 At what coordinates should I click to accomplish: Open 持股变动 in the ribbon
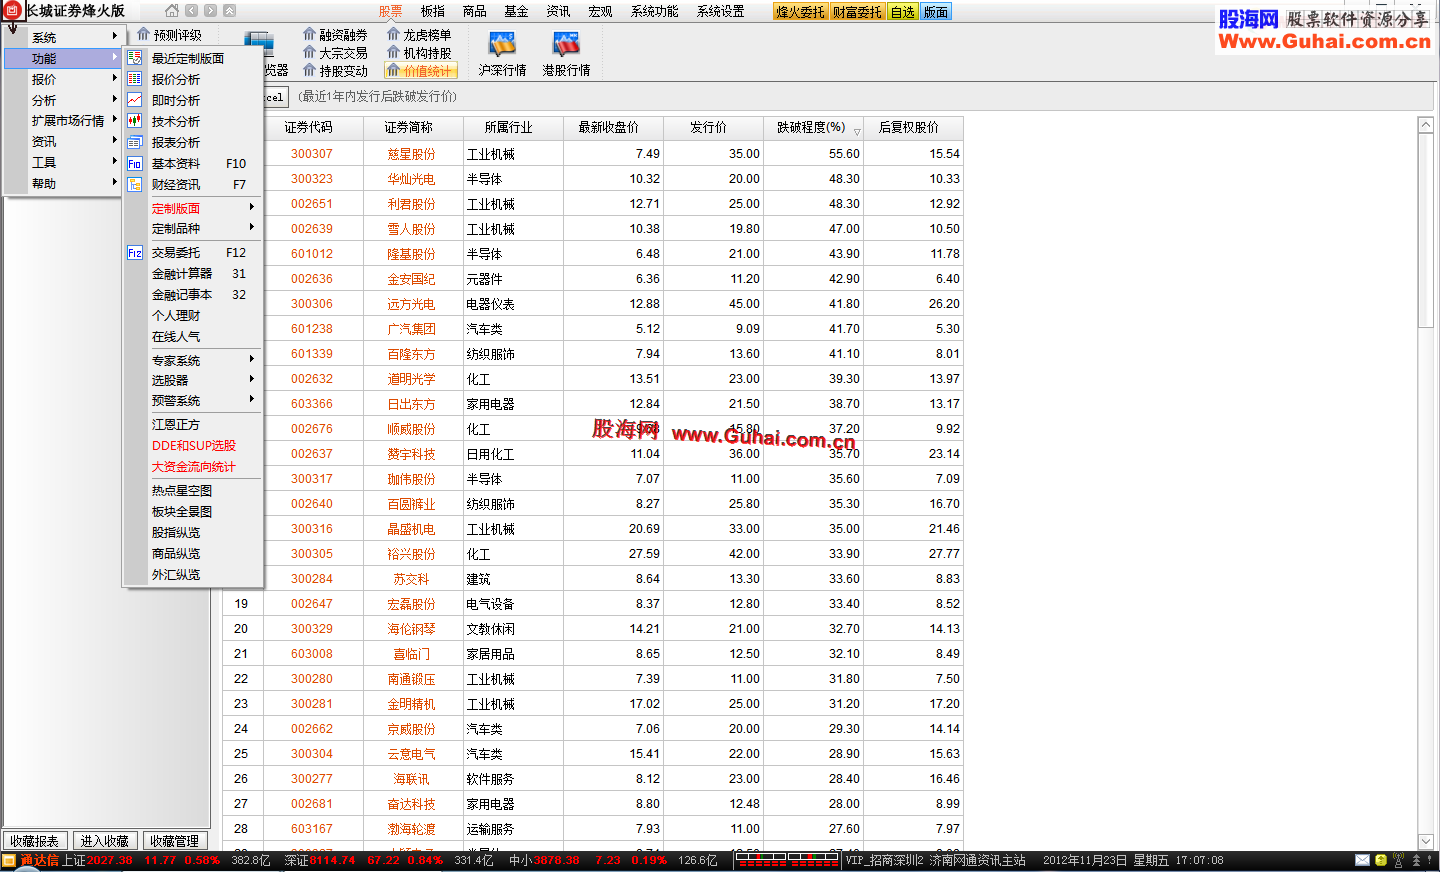[335, 71]
